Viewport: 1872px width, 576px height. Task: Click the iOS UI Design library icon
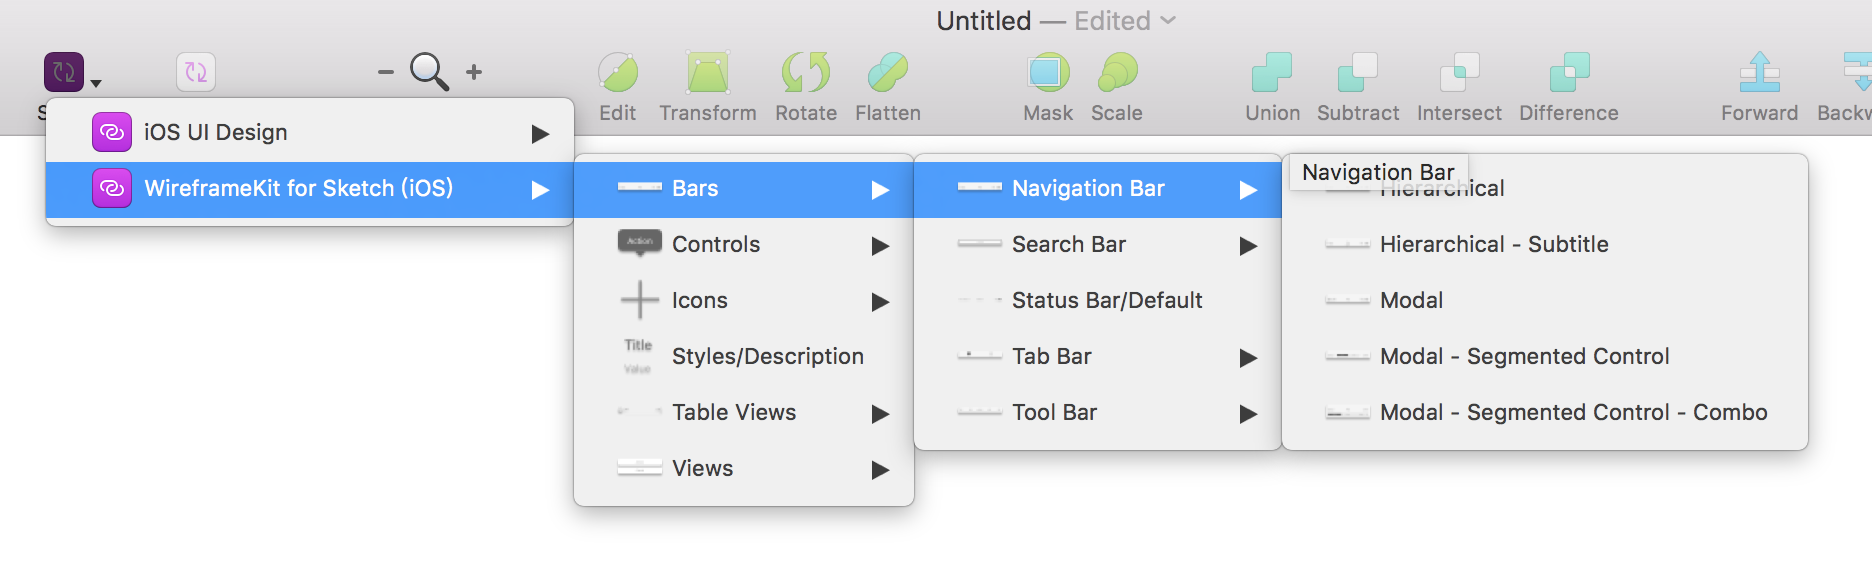[112, 132]
